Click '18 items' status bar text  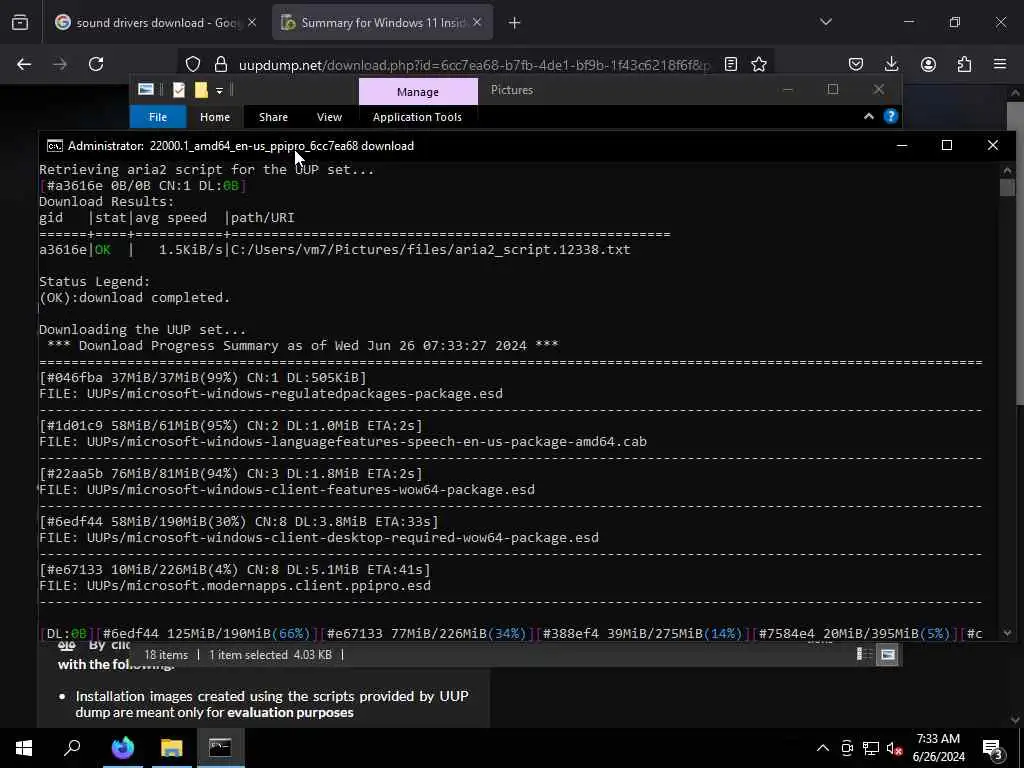pyautogui.click(x=166, y=654)
